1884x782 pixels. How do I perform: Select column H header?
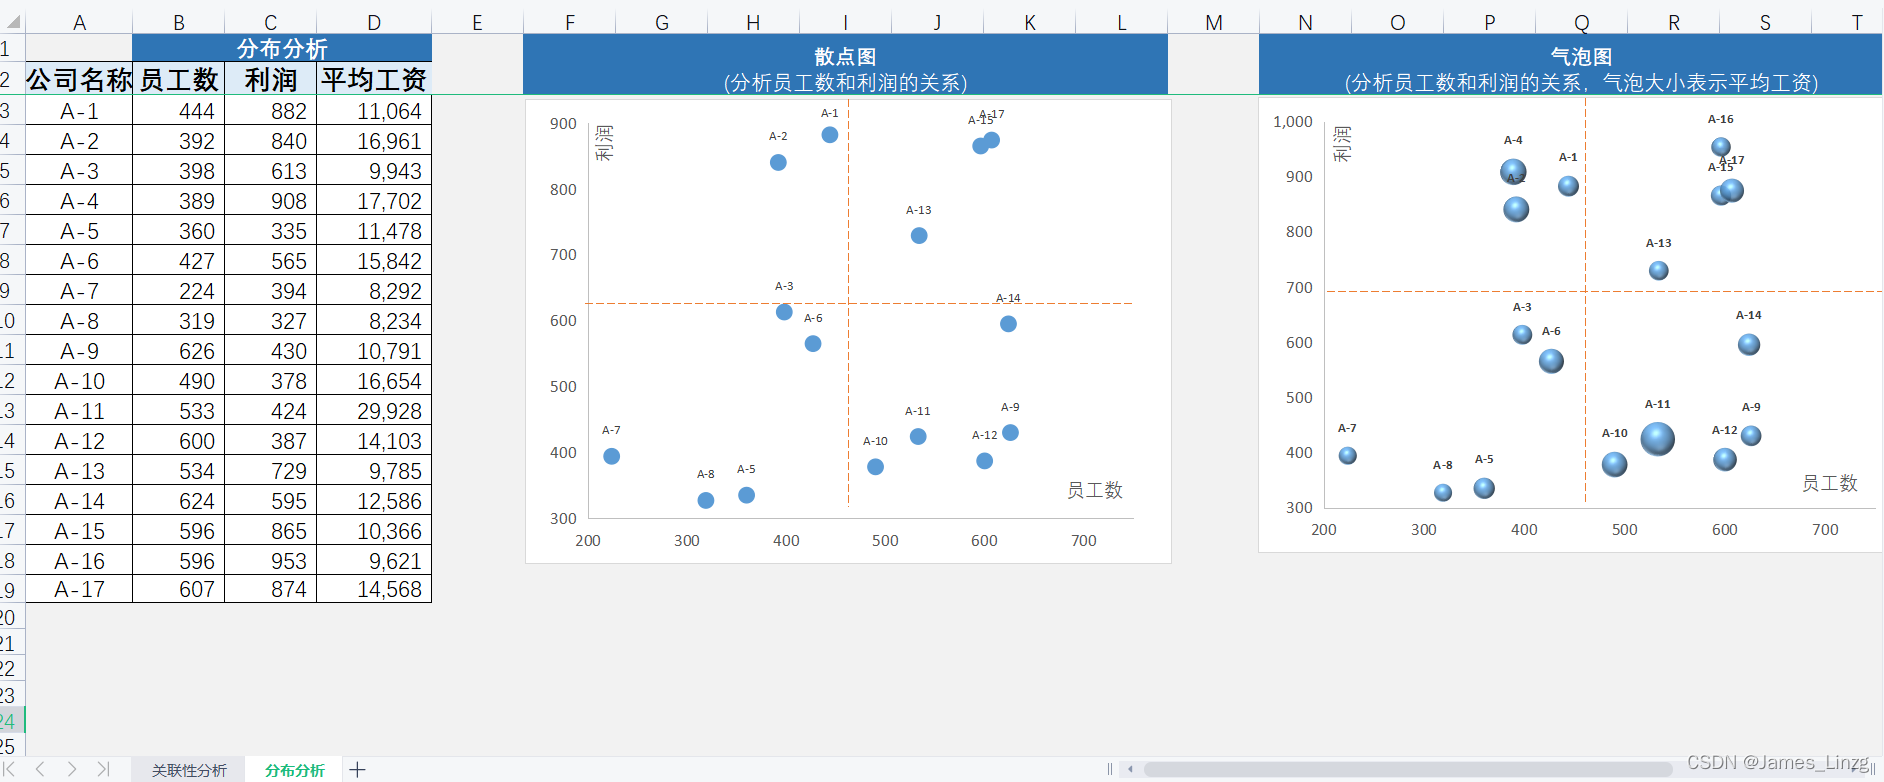coord(753,22)
